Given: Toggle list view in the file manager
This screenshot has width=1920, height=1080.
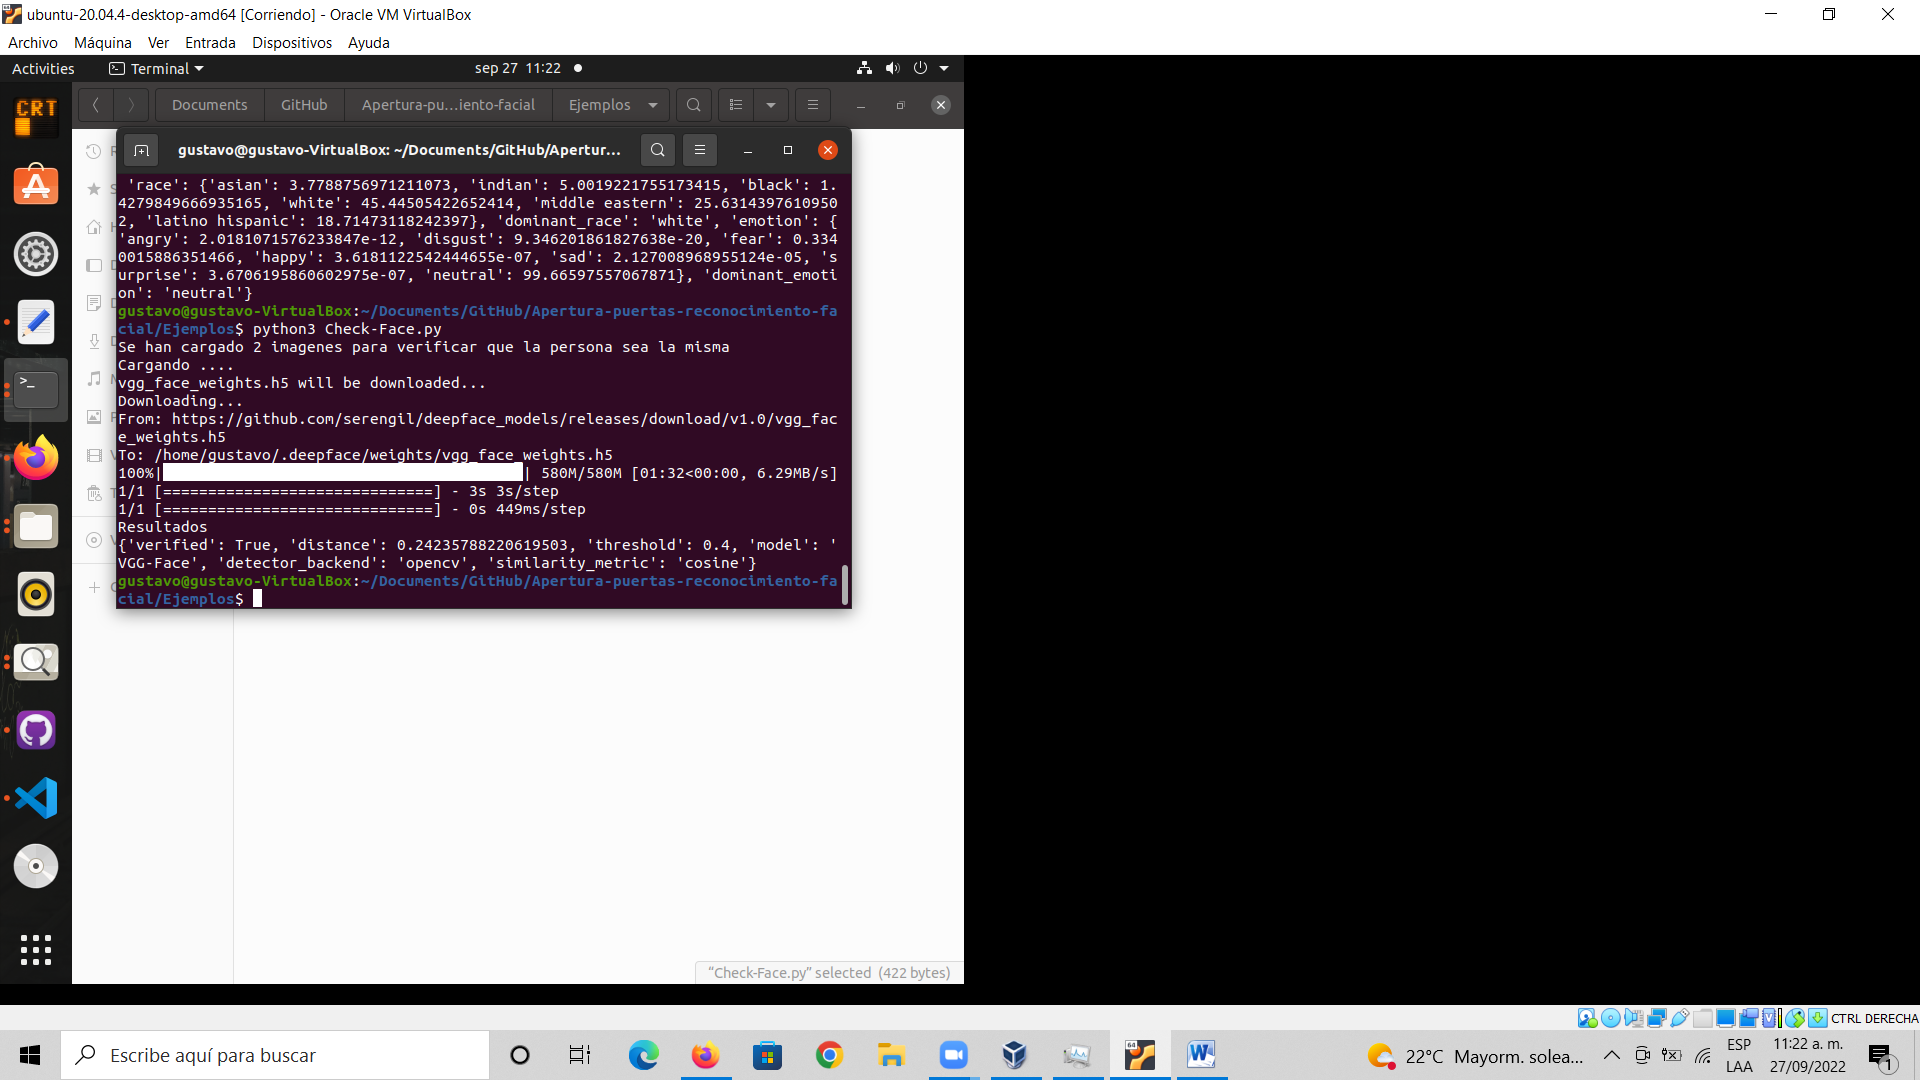Looking at the screenshot, I should point(736,104).
